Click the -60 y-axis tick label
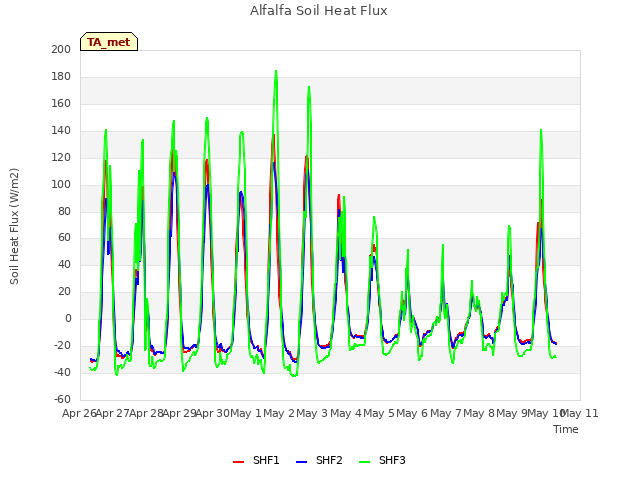This screenshot has height=480, width=640. [x=62, y=399]
